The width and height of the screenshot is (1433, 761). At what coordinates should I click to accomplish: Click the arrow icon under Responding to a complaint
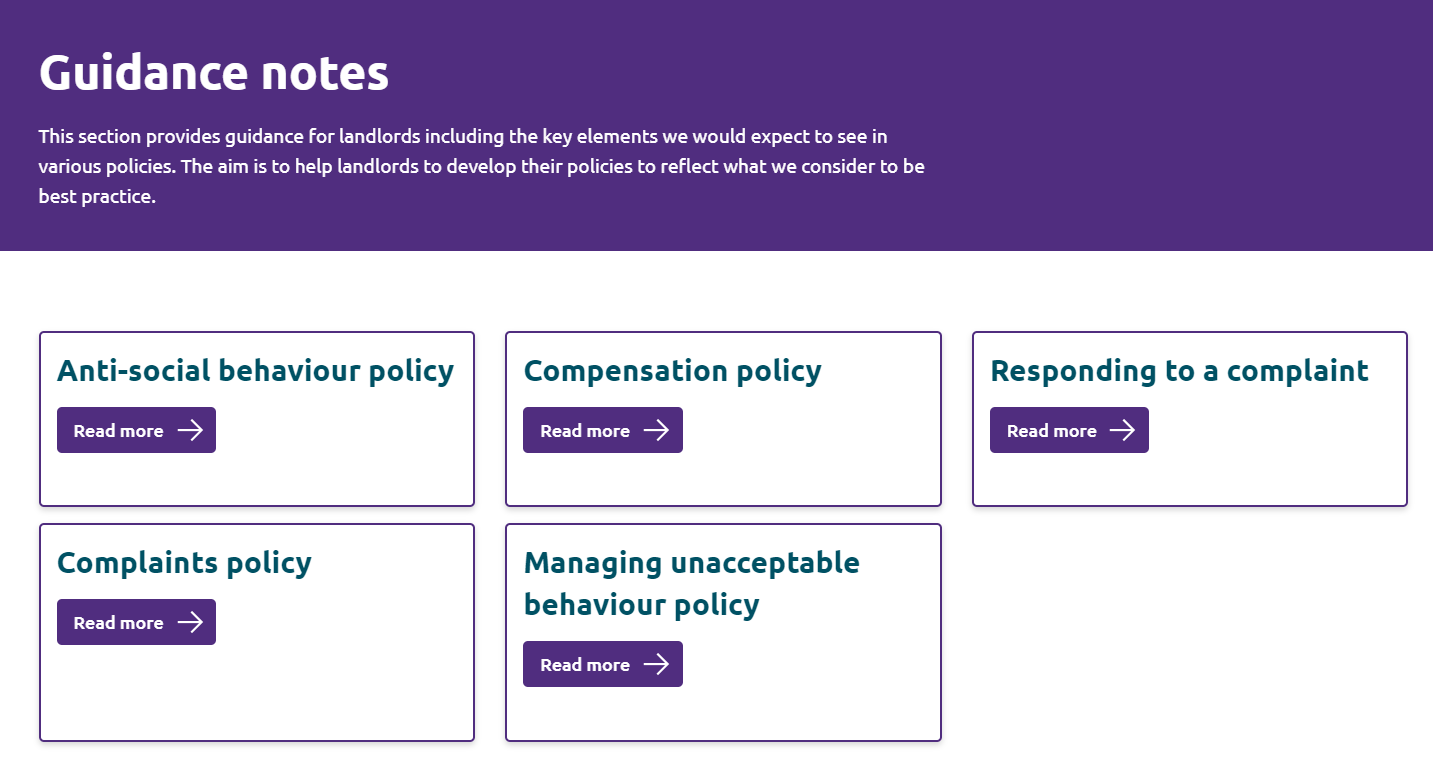[1122, 430]
